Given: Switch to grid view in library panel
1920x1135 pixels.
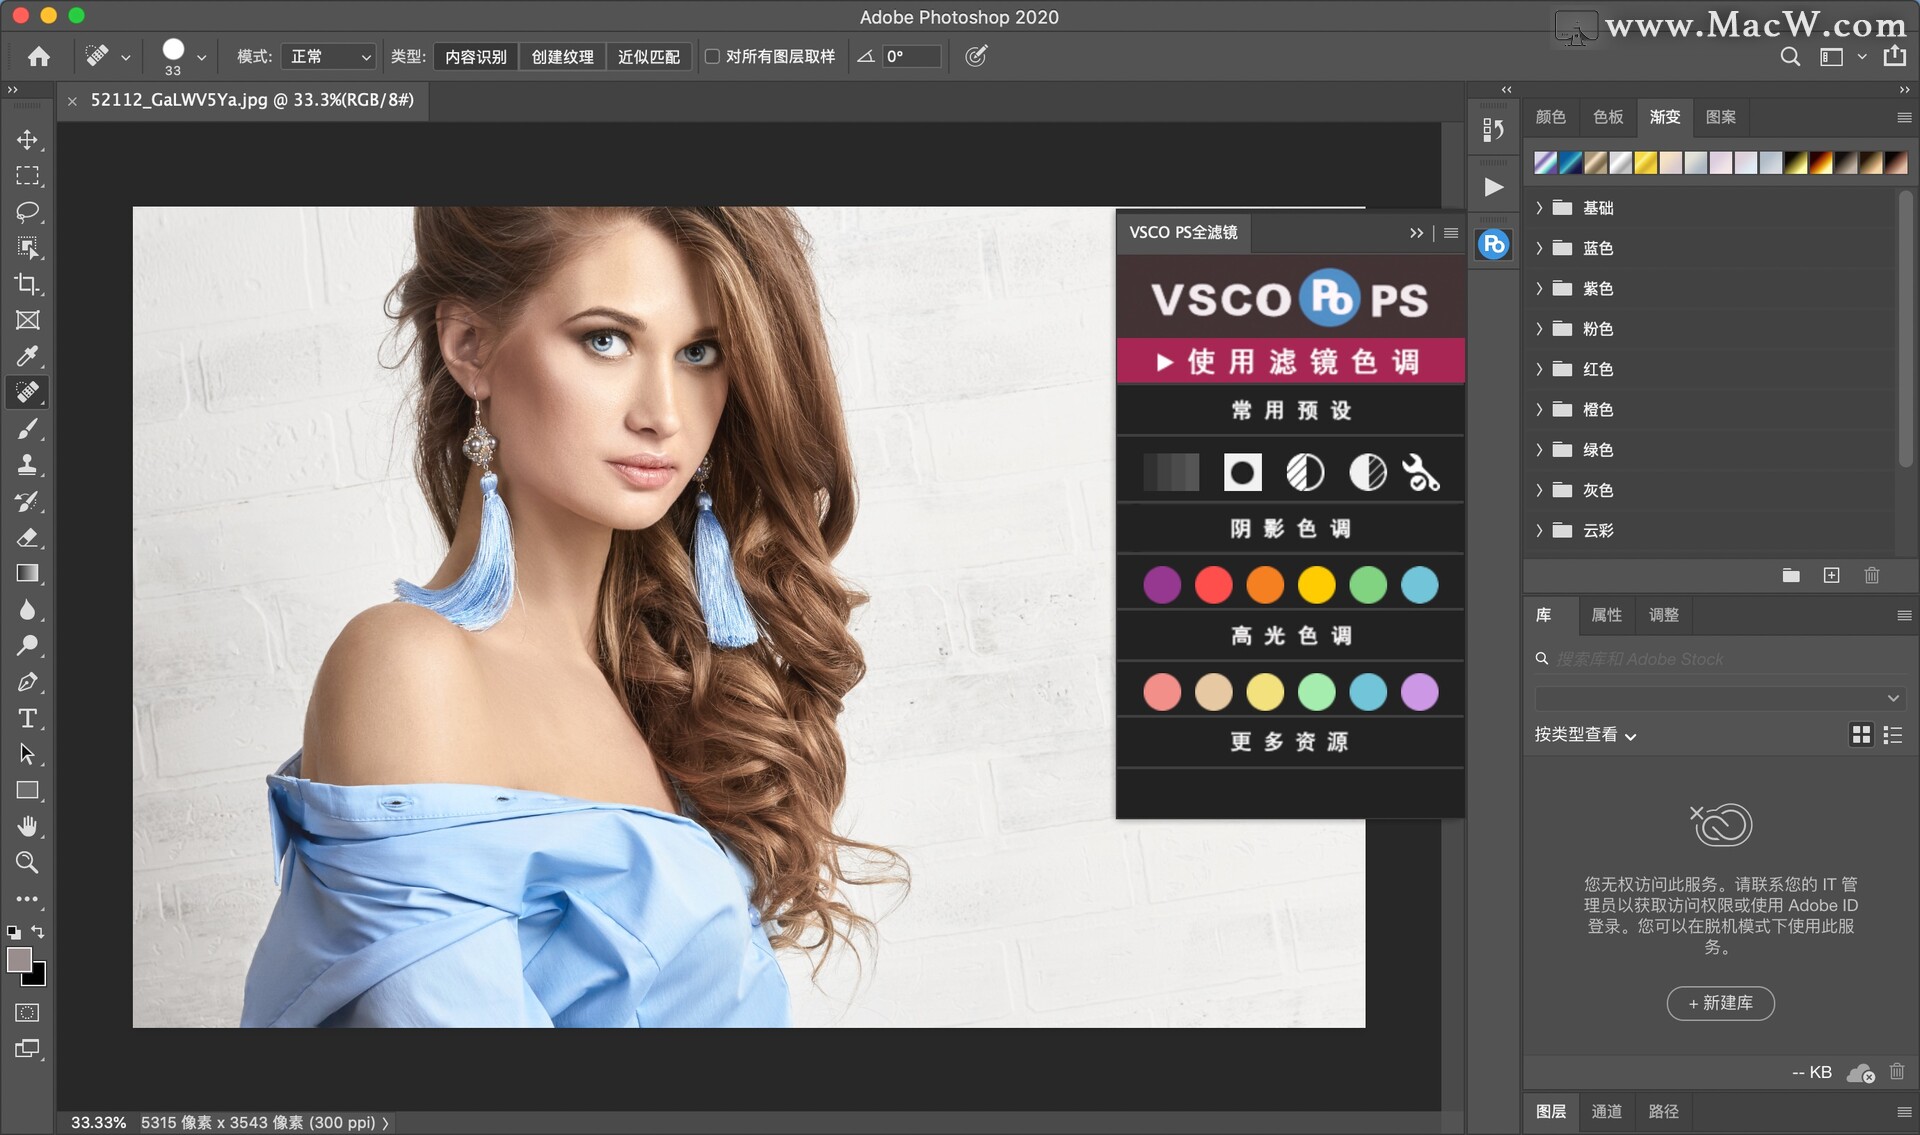Looking at the screenshot, I should click(x=1861, y=735).
